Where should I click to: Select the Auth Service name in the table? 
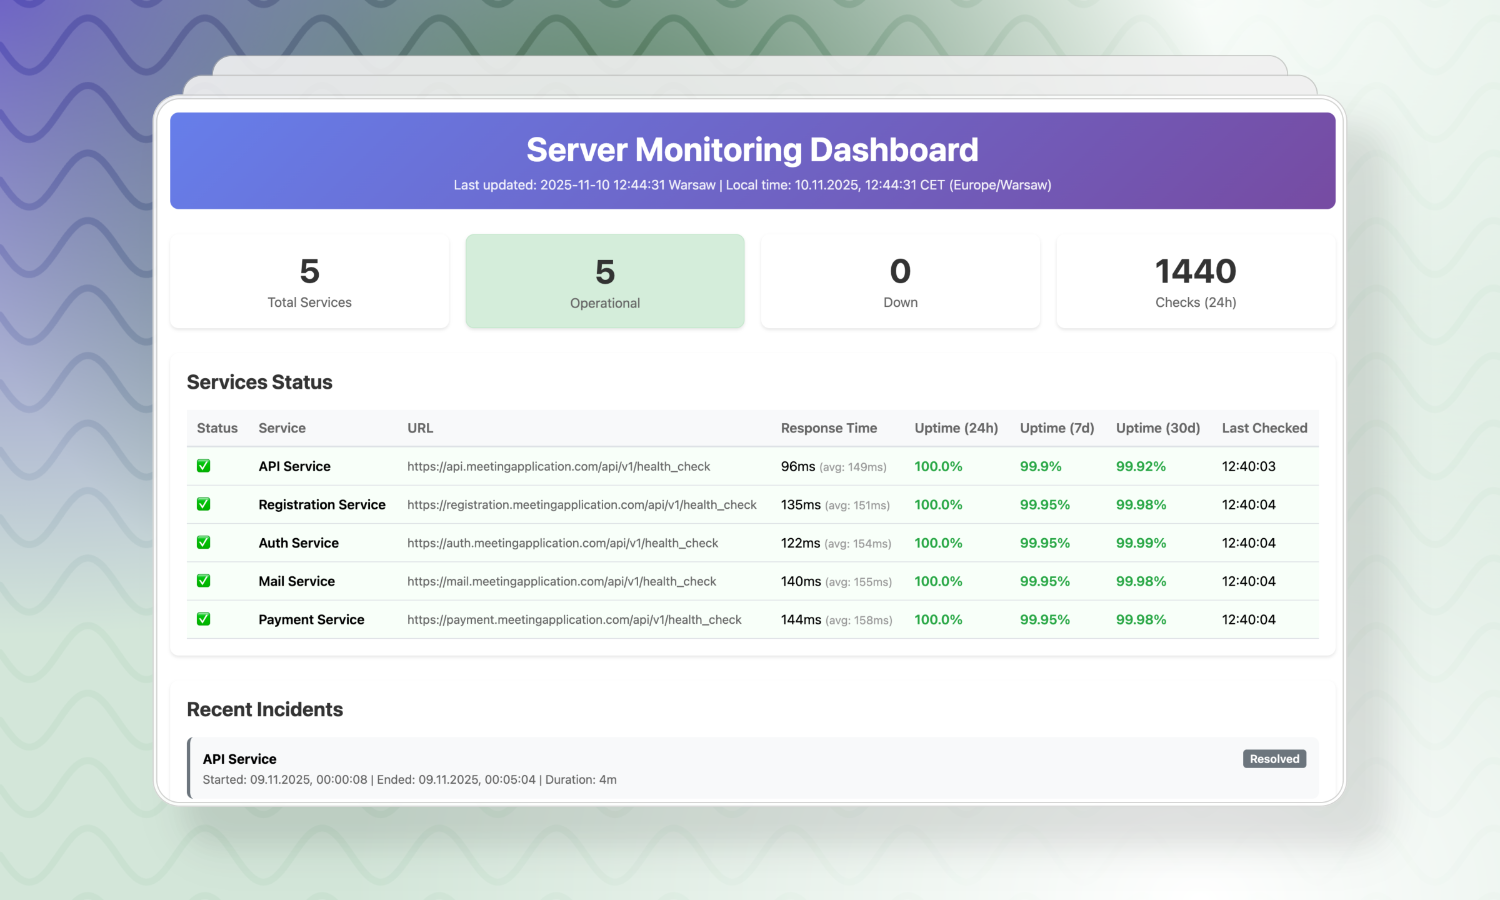point(298,543)
